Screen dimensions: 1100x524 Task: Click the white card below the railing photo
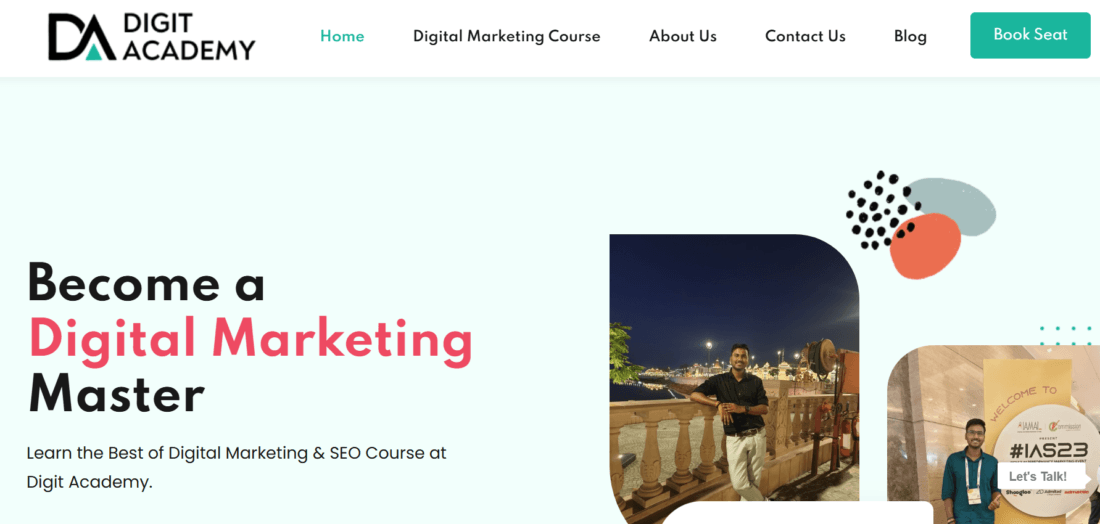[x=797, y=513]
